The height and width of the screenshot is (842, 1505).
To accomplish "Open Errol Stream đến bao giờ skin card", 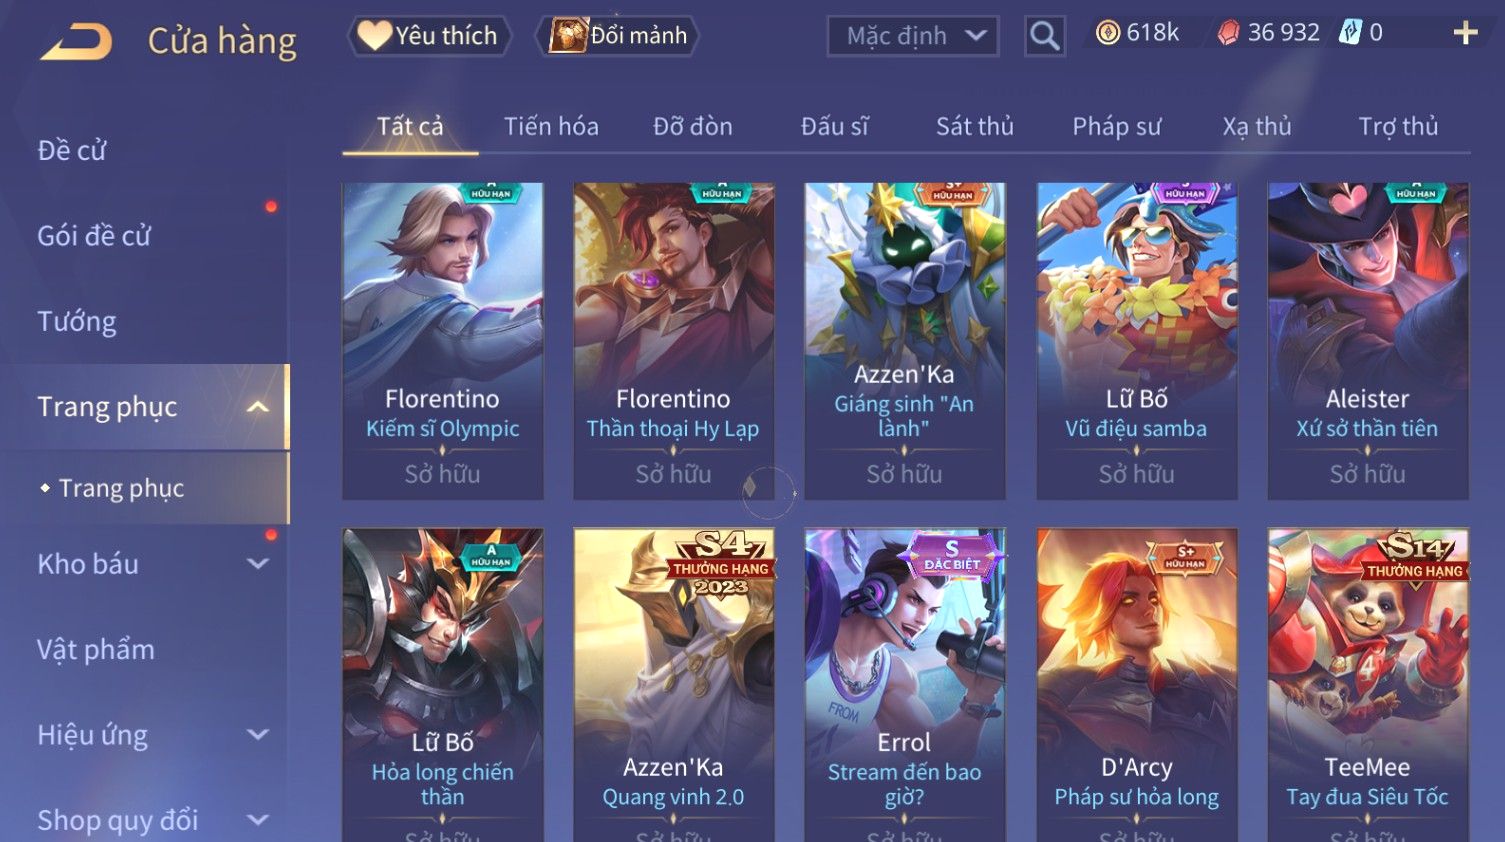I will [905, 685].
